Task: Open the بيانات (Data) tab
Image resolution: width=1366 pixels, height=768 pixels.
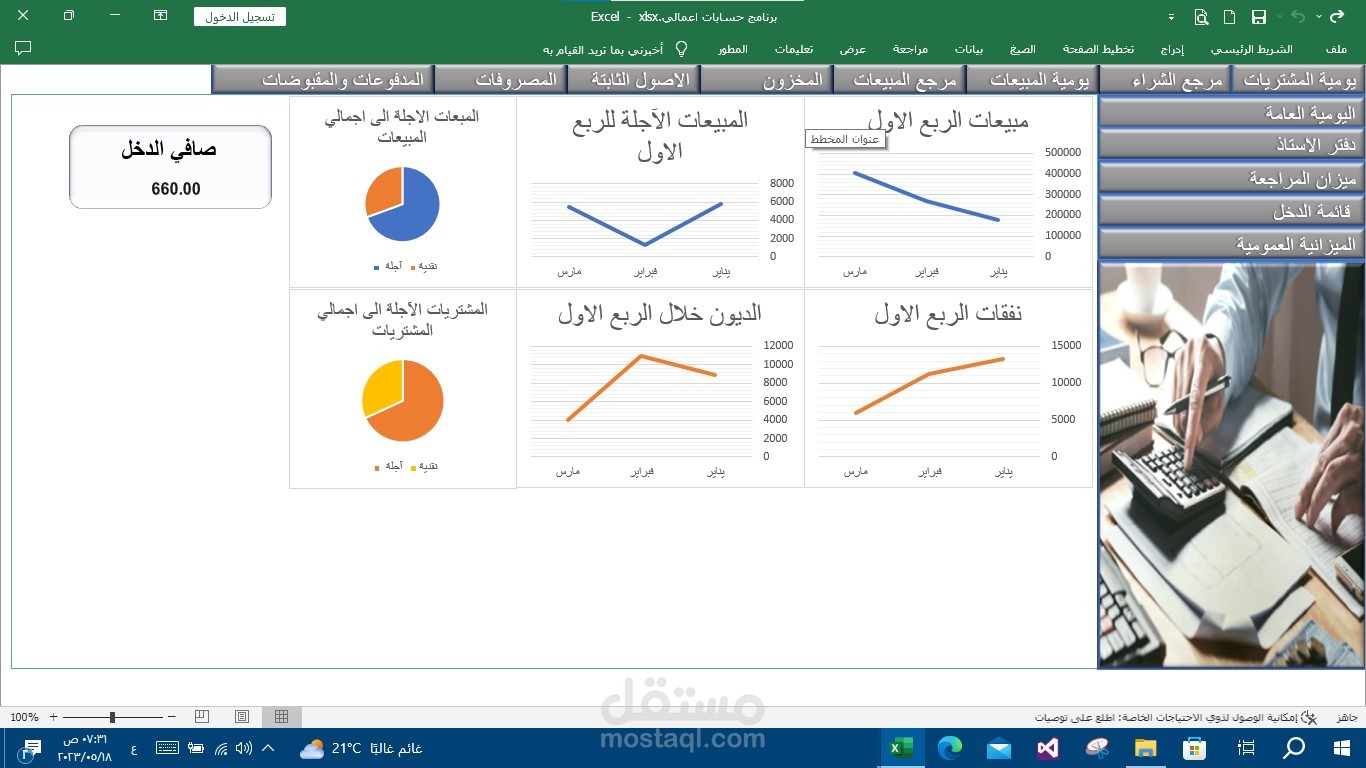Action: click(968, 49)
